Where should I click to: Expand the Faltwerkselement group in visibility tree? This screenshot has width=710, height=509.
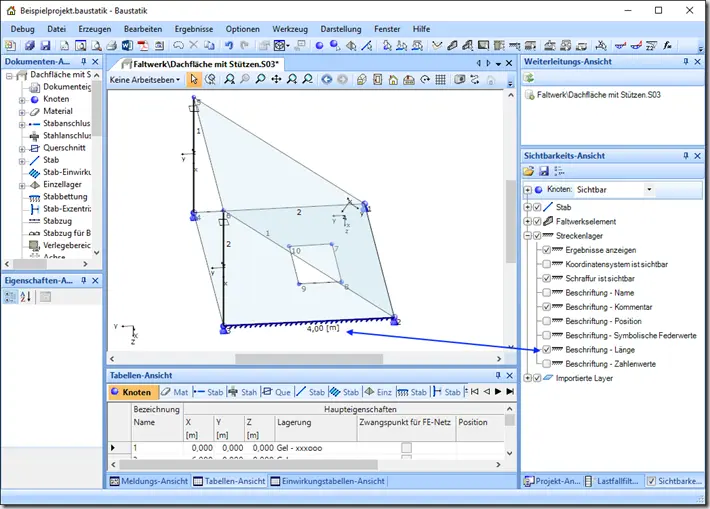tap(528, 221)
